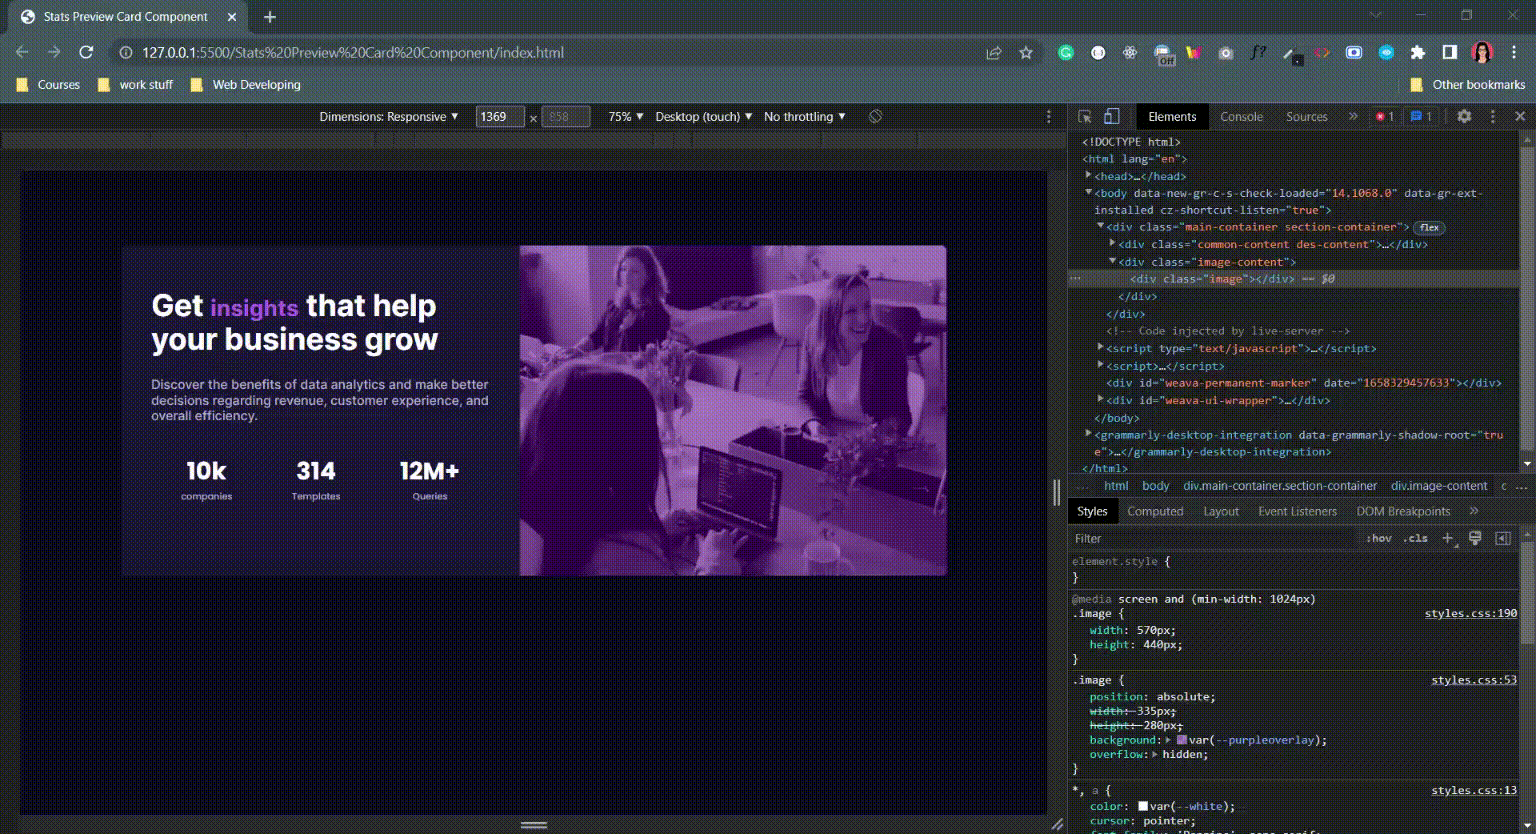The height and width of the screenshot is (834, 1536).
Task: Switch to the Console tab
Action: click(x=1241, y=117)
